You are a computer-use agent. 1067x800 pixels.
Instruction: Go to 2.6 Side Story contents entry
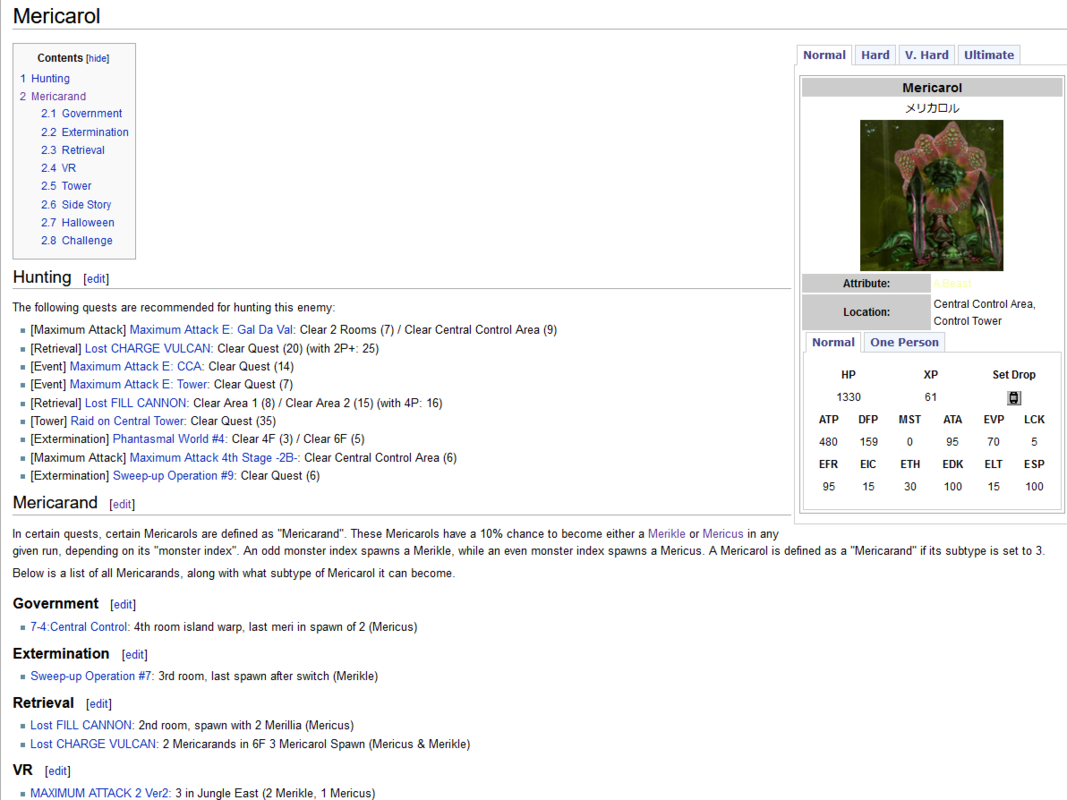pyautogui.click(x=76, y=205)
